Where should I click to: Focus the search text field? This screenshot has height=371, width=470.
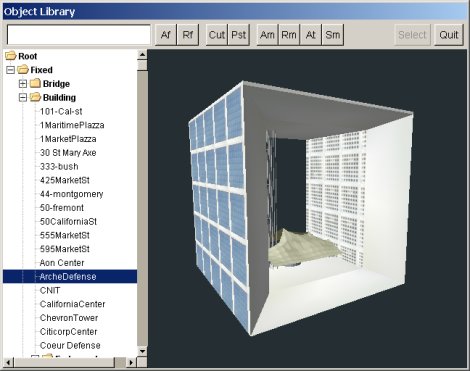click(x=79, y=34)
